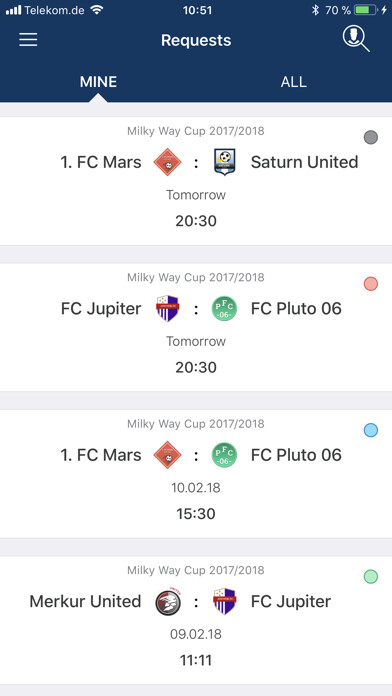The image size is (392, 696).
Task: Click the 1. FC Mars crest in first match
Action: pyautogui.click(x=167, y=162)
